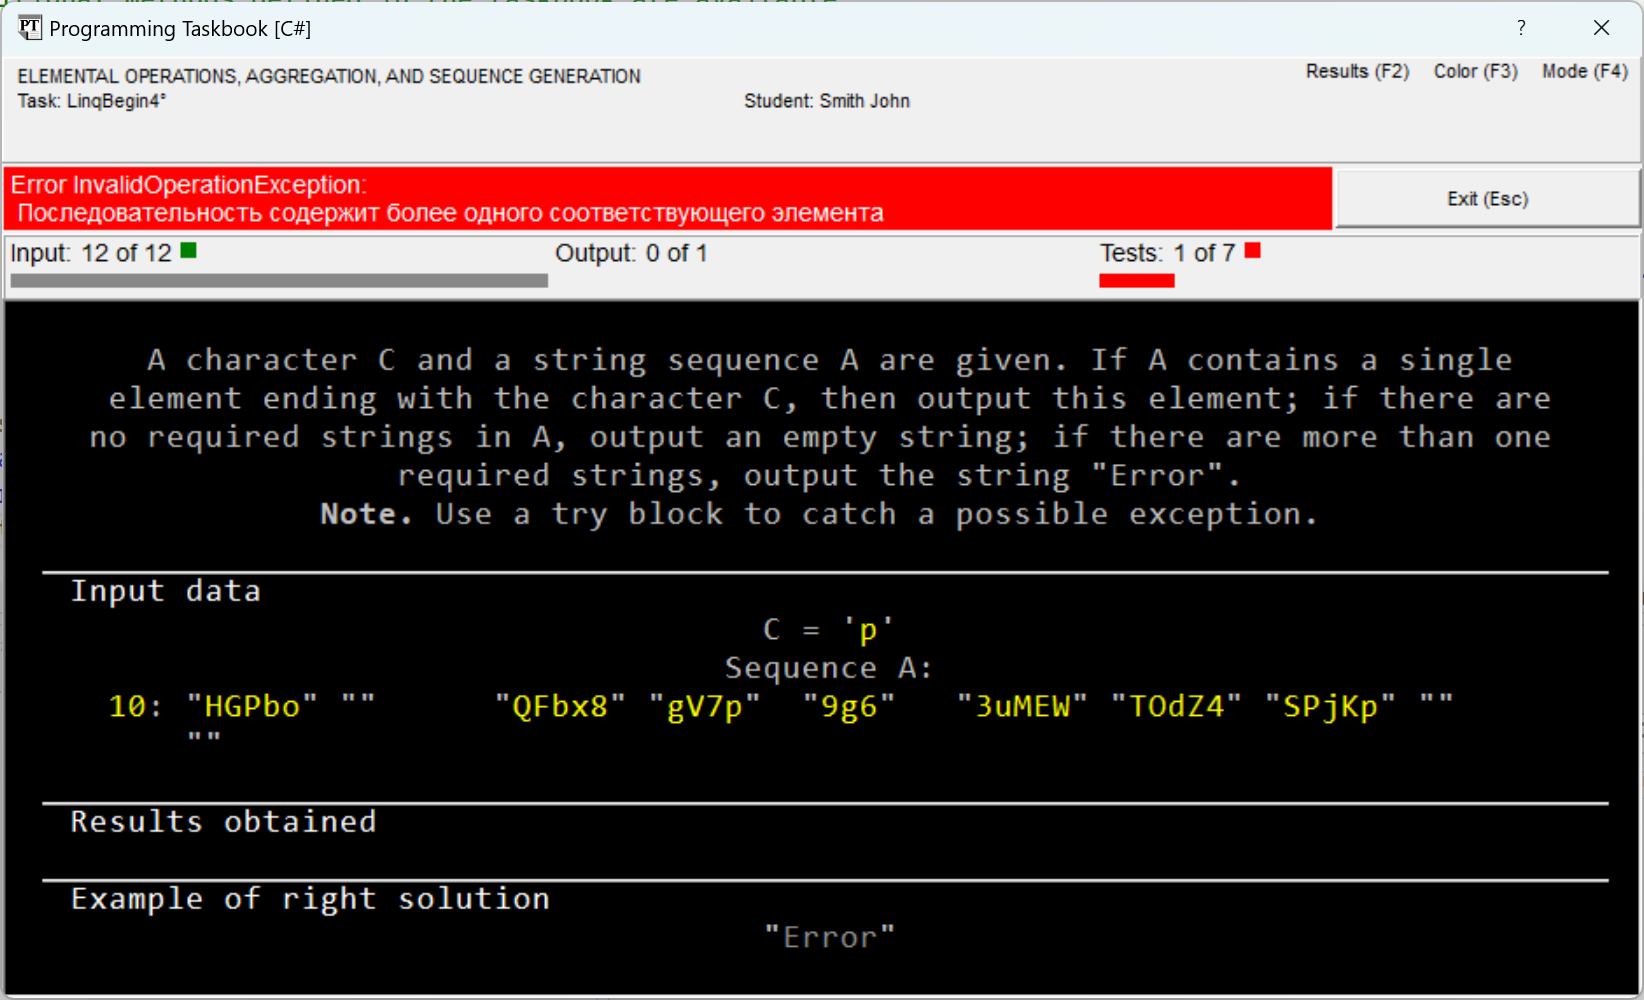Click the green Input status square
The width and height of the screenshot is (1644, 1000).
click(x=188, y=251)
